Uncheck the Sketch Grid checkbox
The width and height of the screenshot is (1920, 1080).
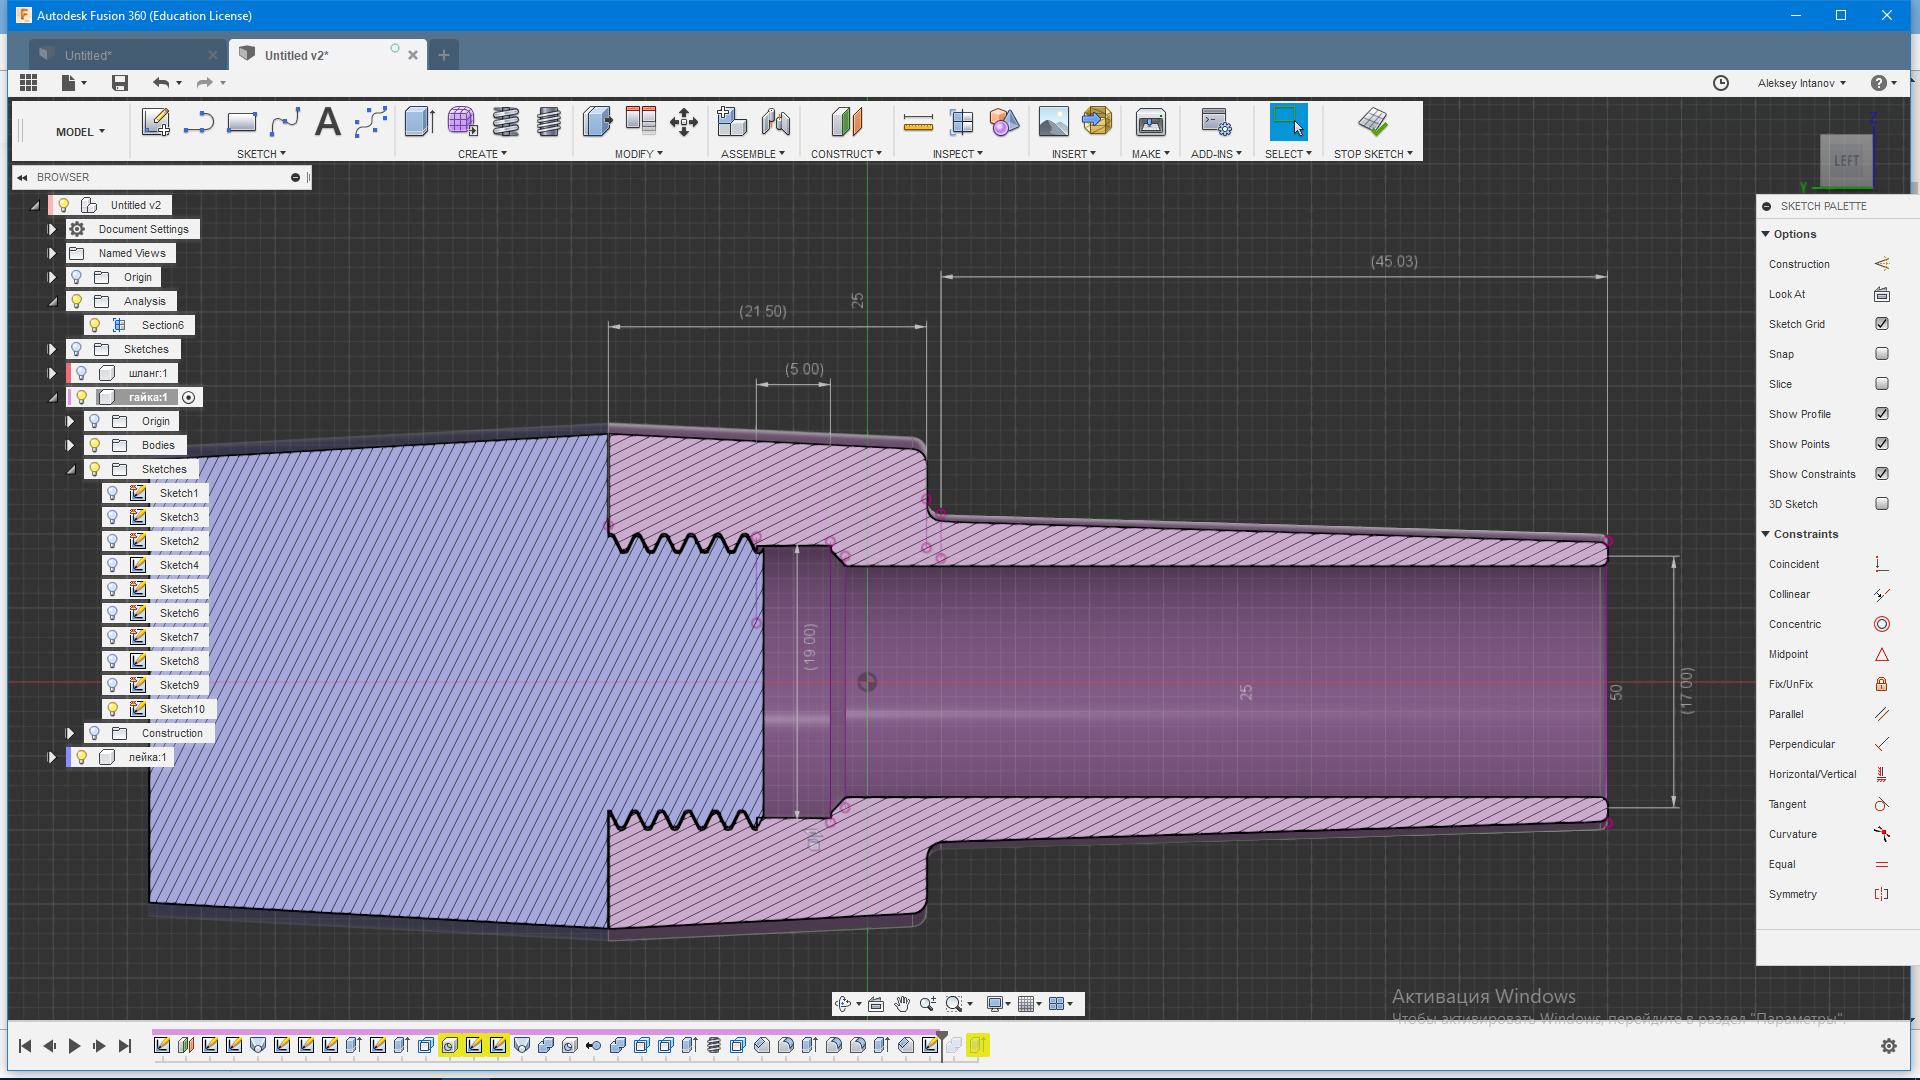[x=1881, y=324]
